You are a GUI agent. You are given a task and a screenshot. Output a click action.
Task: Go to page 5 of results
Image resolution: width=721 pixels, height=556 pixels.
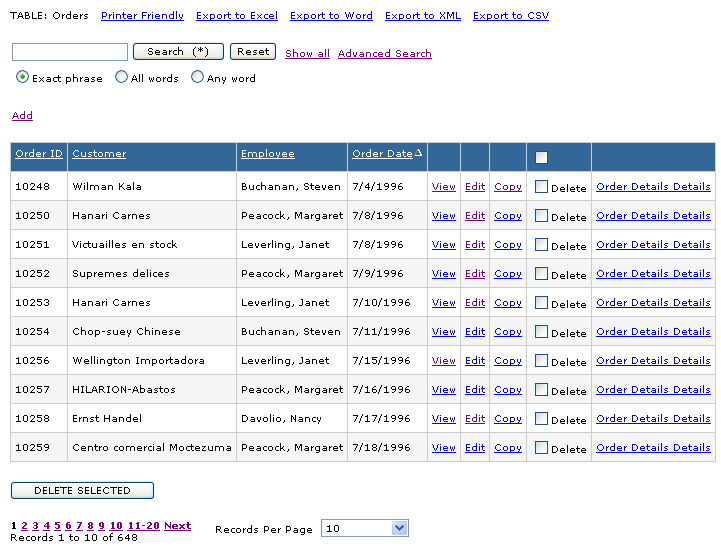(x=57, y=526)
